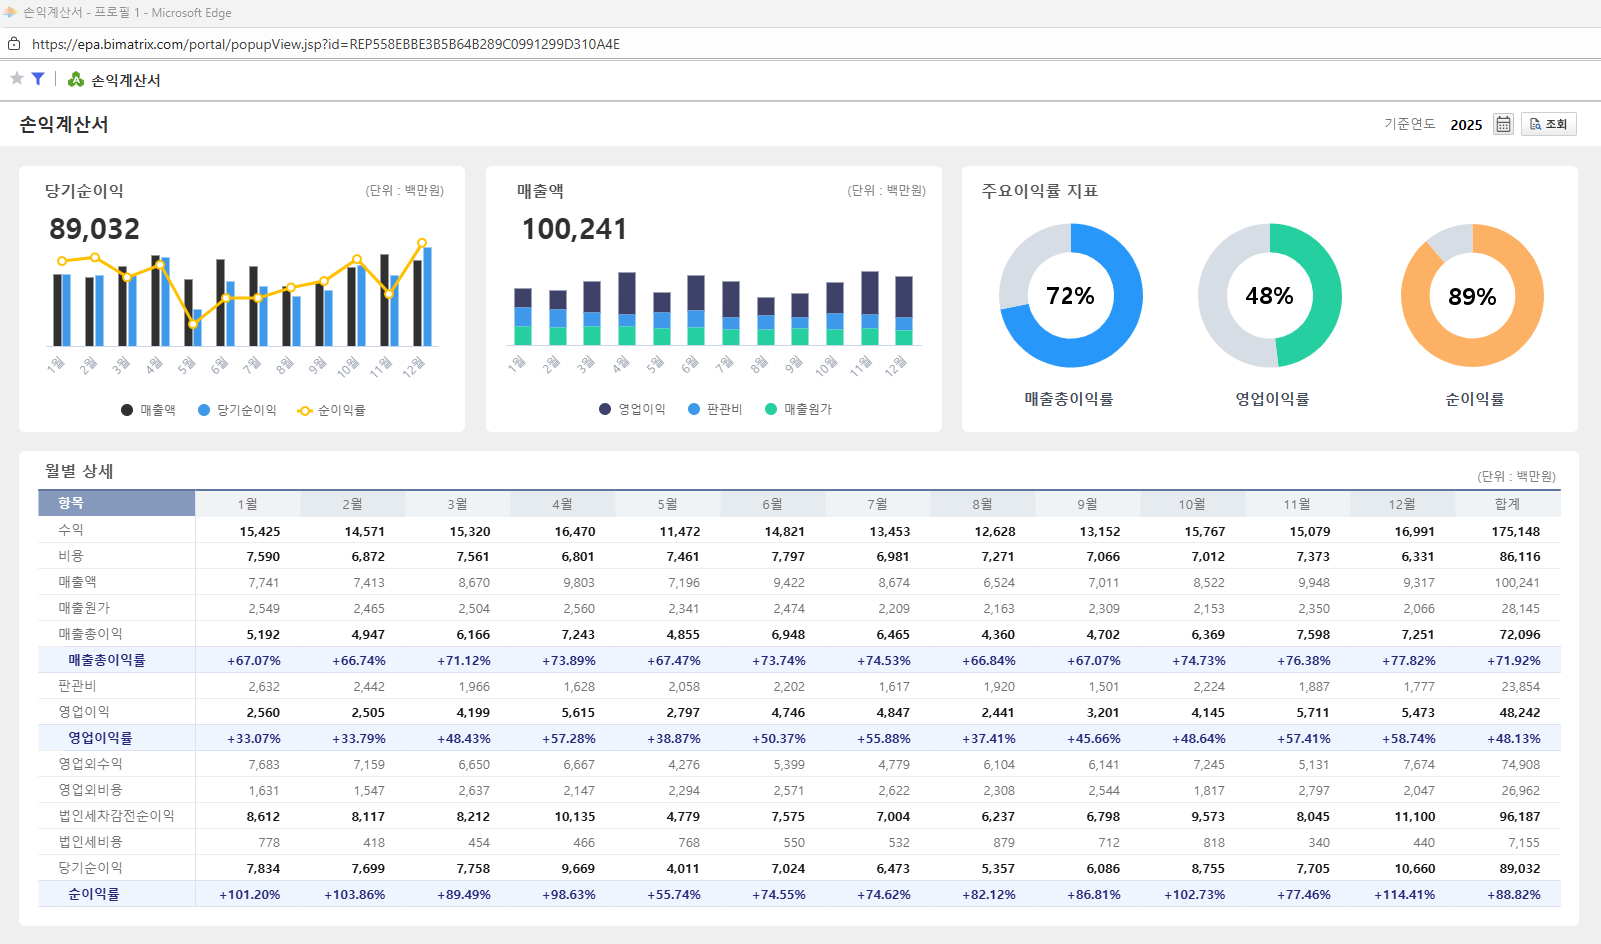The height and width of the screenshot is (944, 1601).
Task: Open the calendar year picker icon
Action: [1503, 124]
